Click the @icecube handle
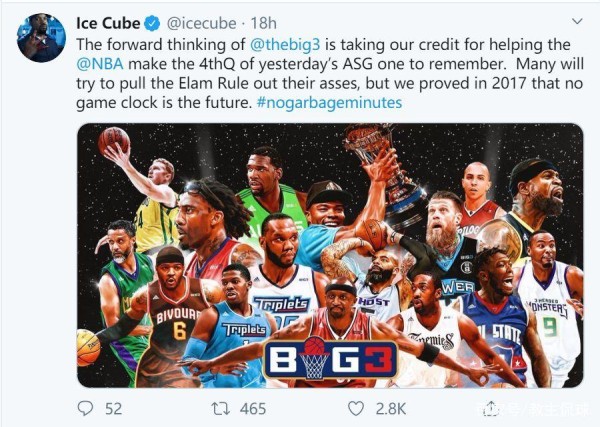The height and width of the screenshot is (427, 600). click(202, 24)
